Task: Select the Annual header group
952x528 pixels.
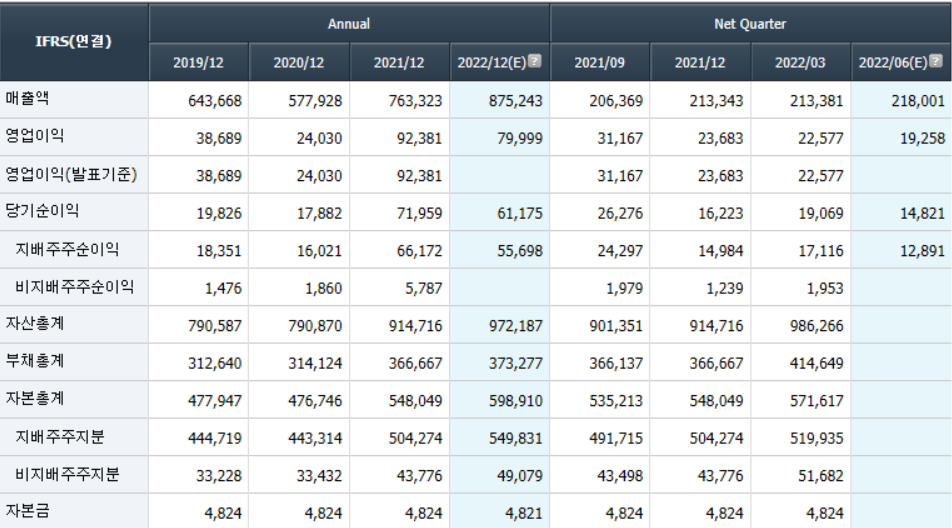Action: (x=349, y=24)
